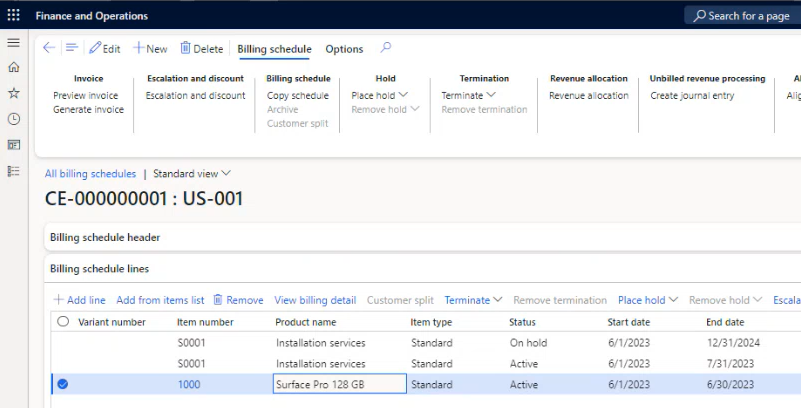Select the Surface Pro row checkmark
Image resolution: width=801 pixels, height=408 pixels.
63,384
